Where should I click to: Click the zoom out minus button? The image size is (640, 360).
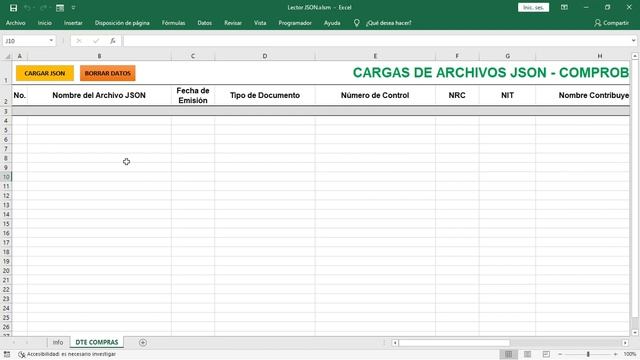click(x=560, y=354)
